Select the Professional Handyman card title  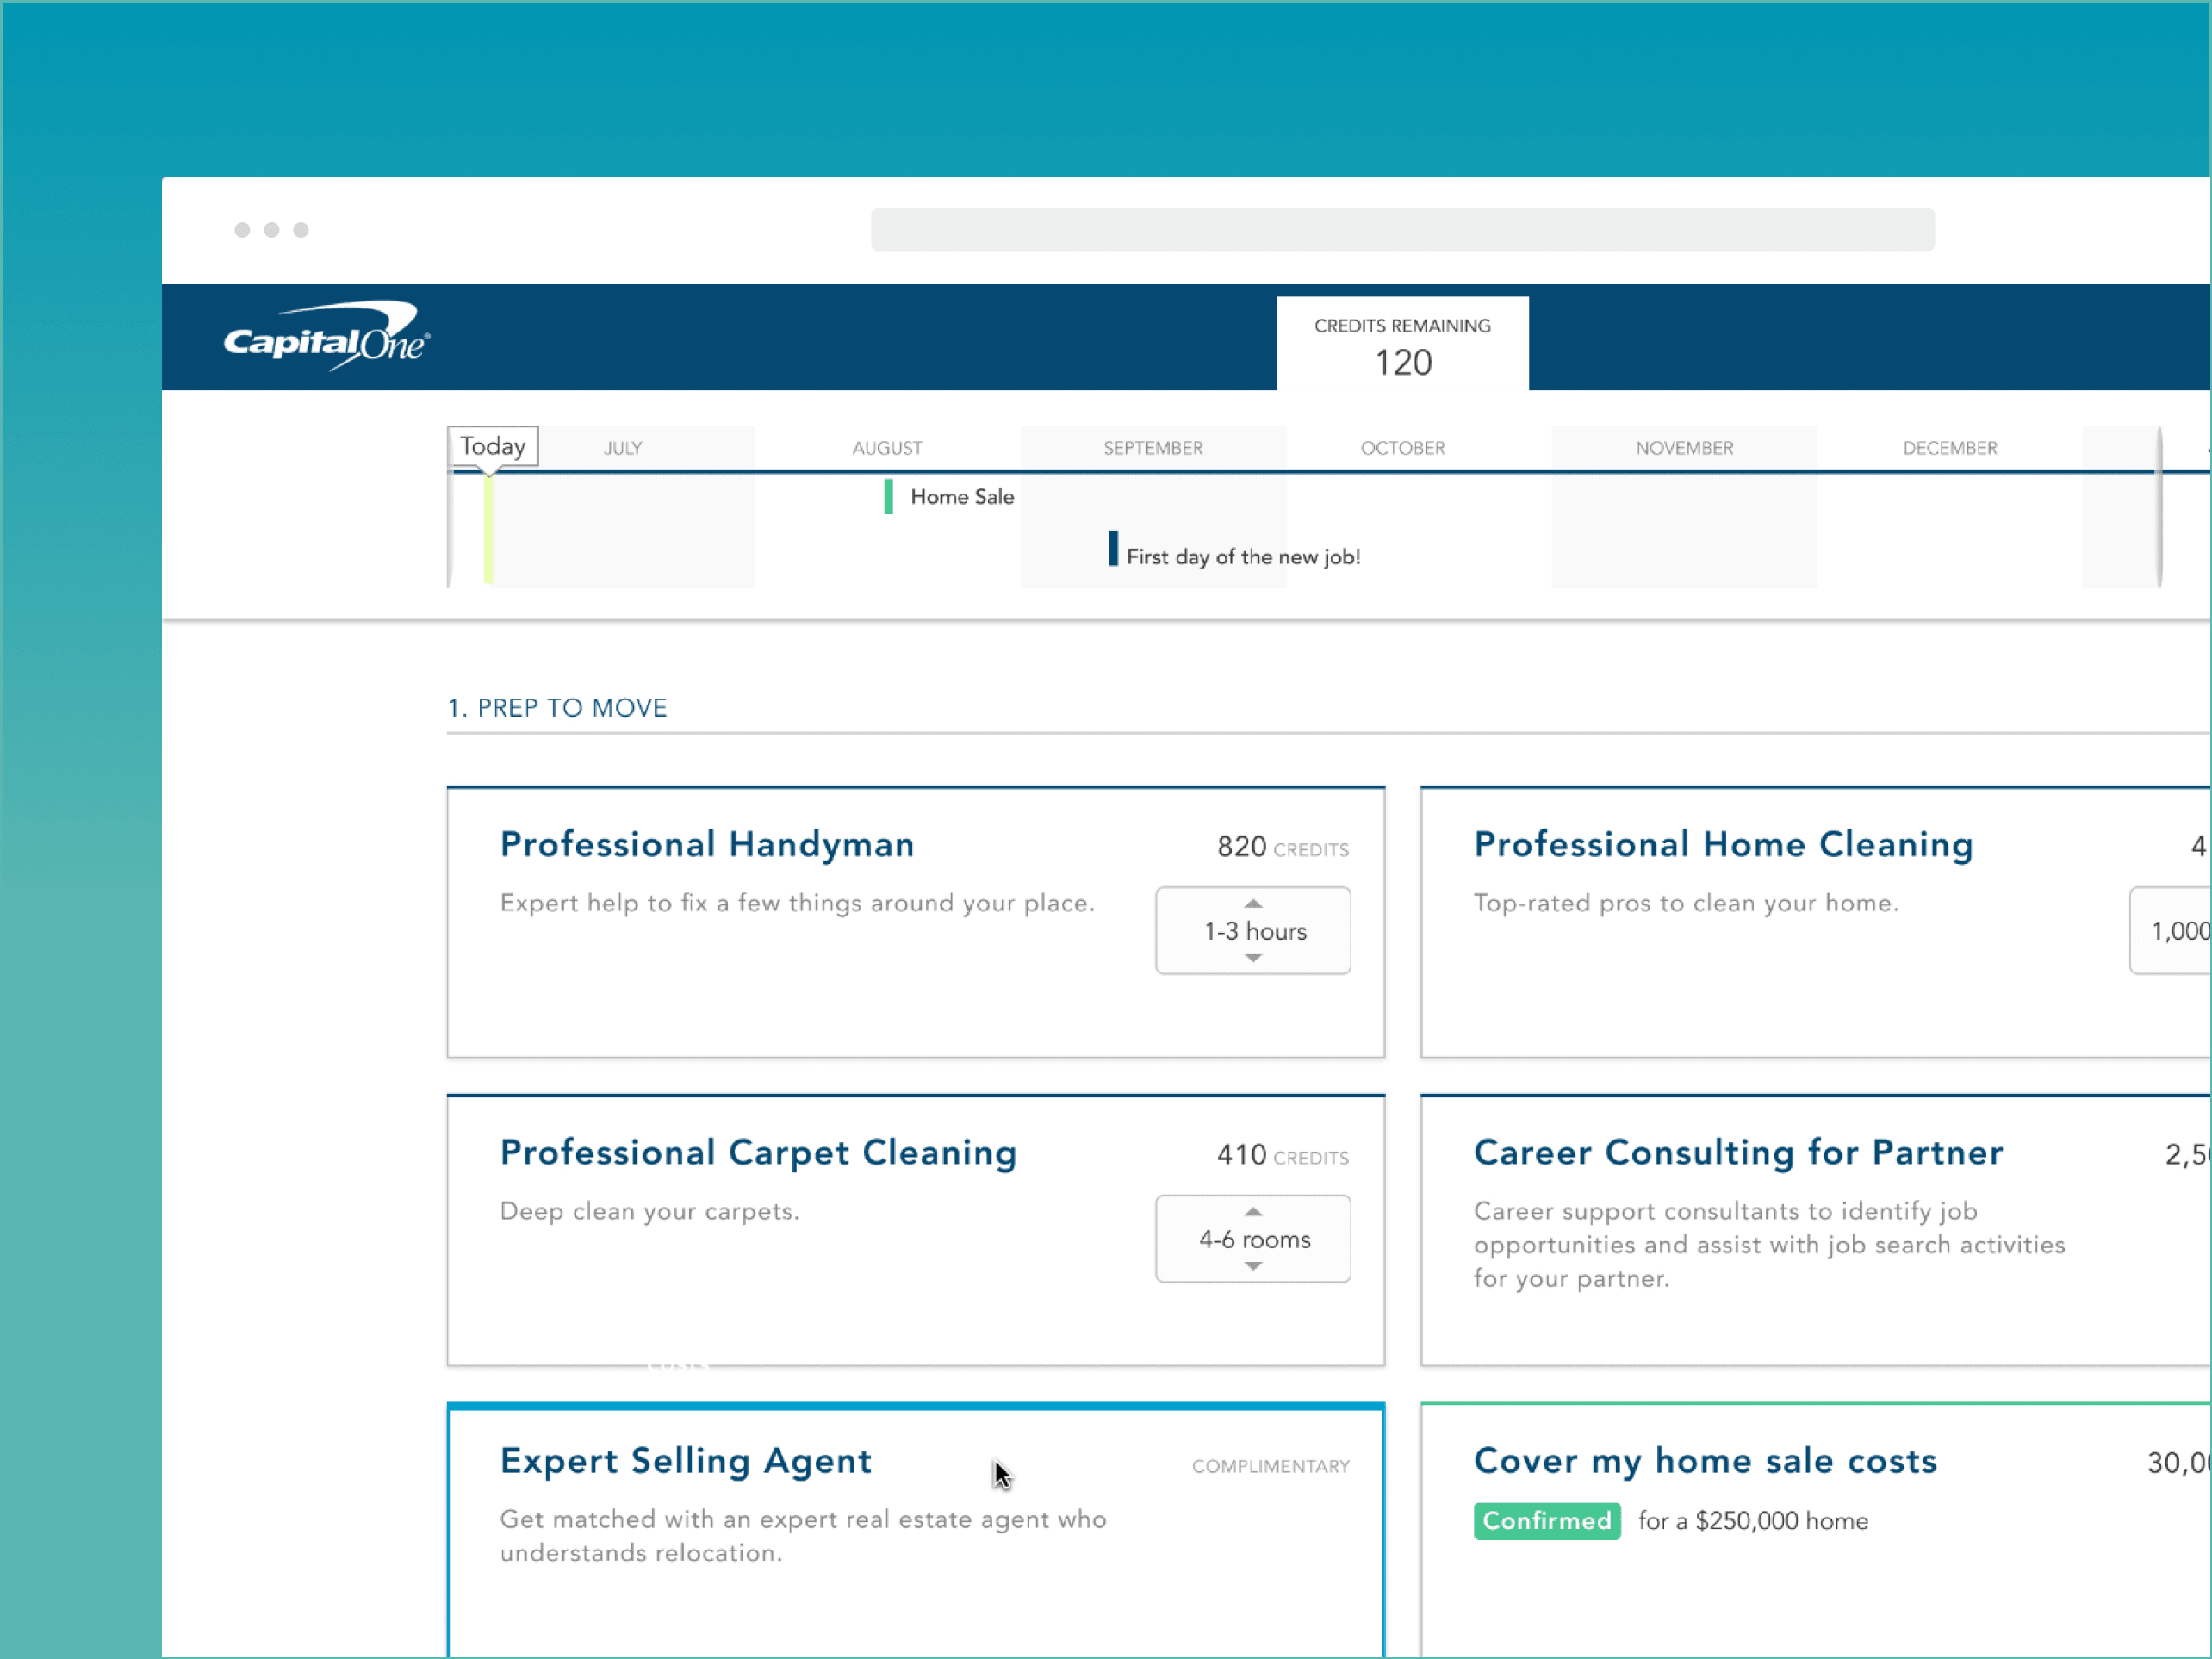point(706,844)
